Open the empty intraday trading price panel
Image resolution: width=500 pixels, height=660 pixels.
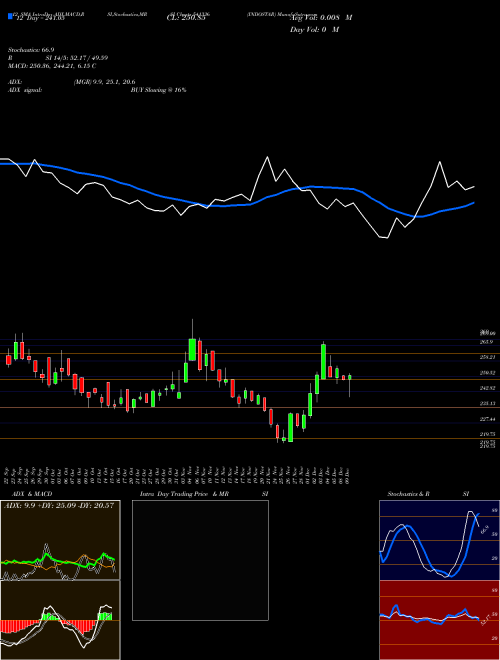(200, 560)
